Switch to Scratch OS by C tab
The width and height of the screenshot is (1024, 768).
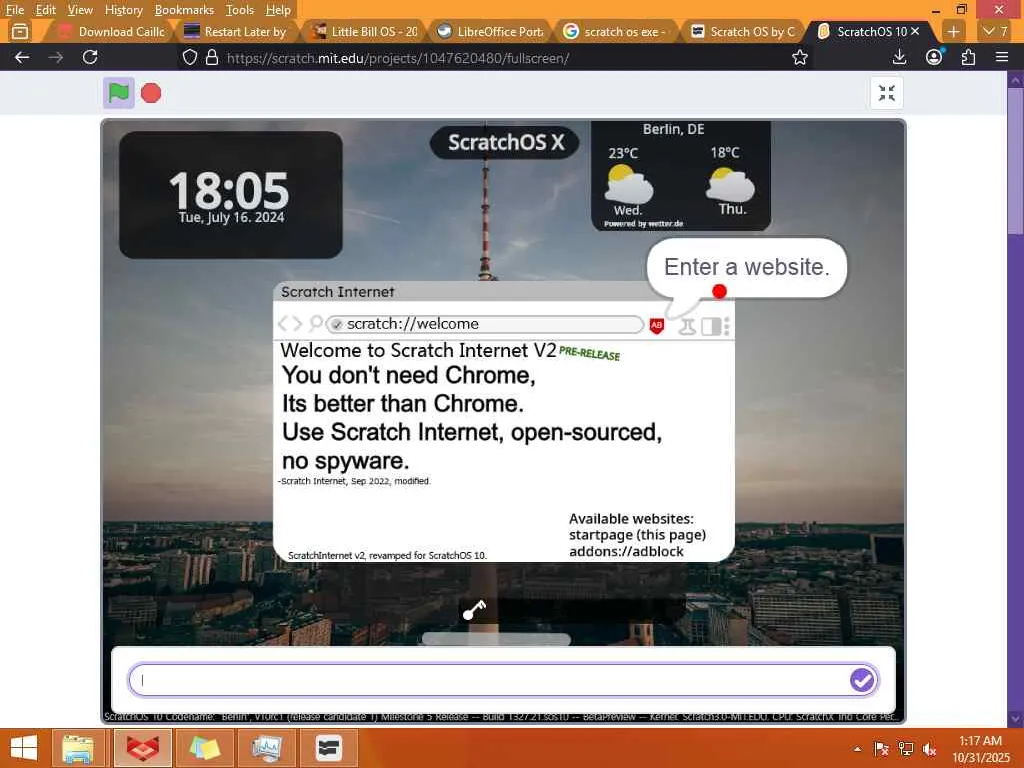click(x=743, y=31)
